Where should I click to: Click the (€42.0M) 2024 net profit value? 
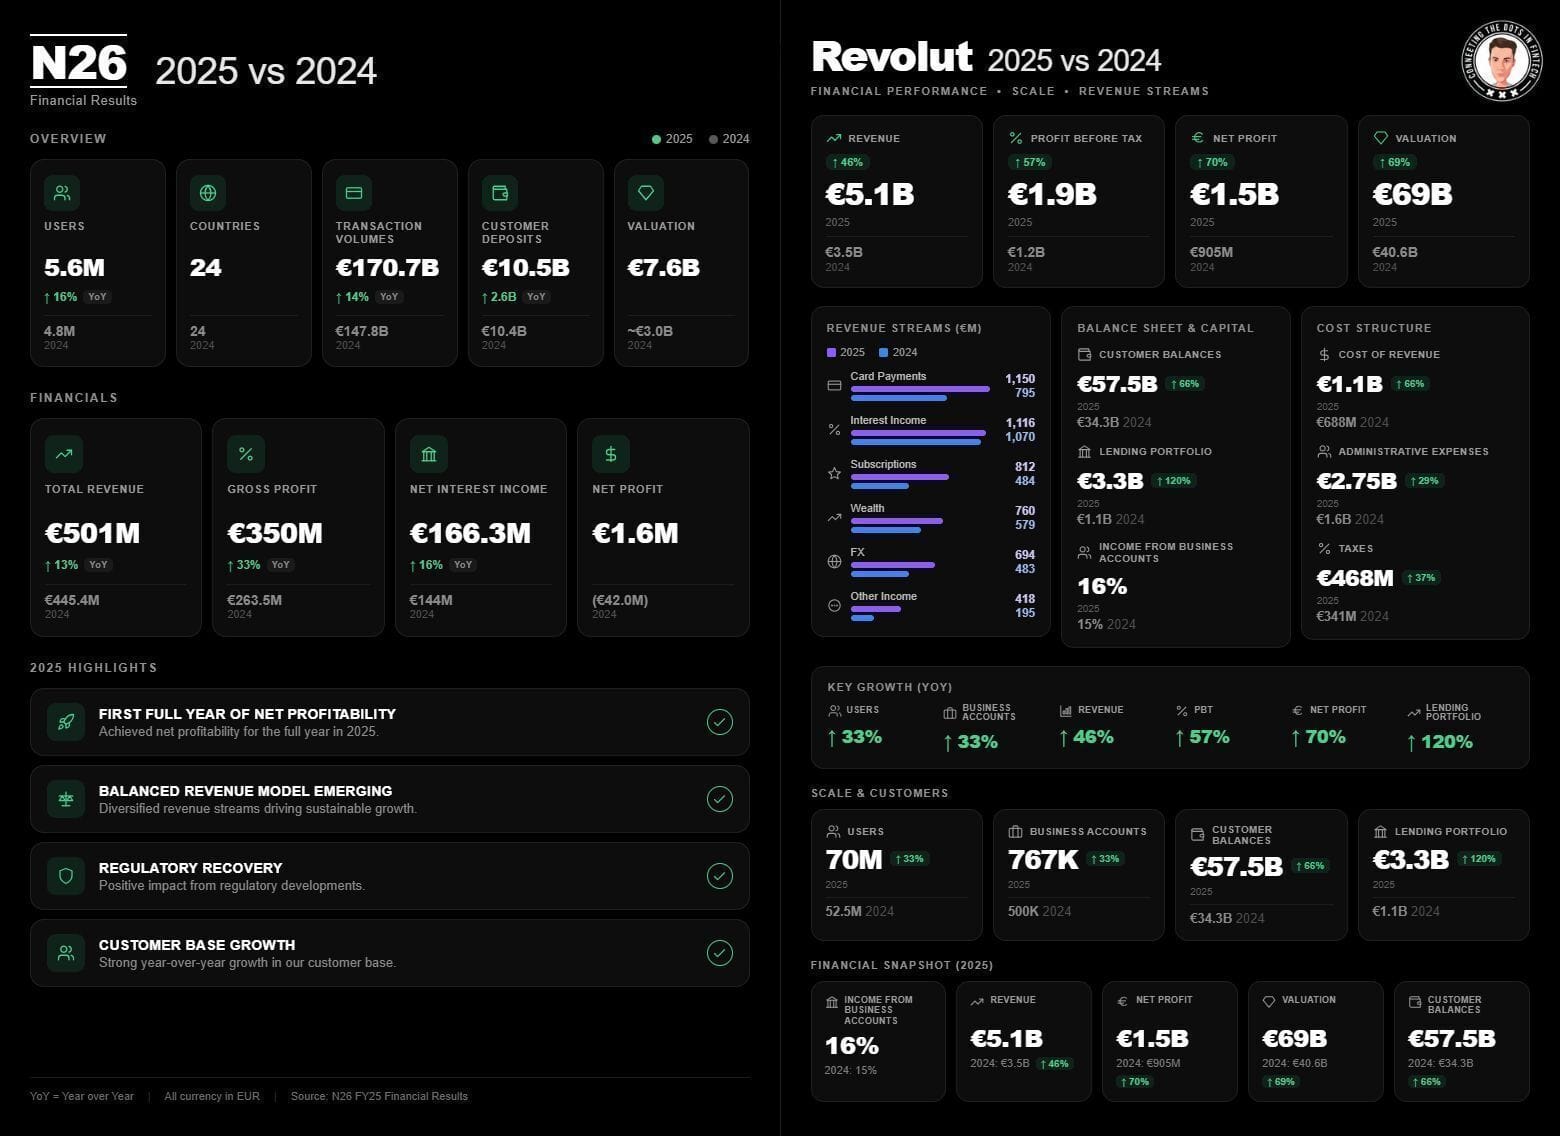620,600
